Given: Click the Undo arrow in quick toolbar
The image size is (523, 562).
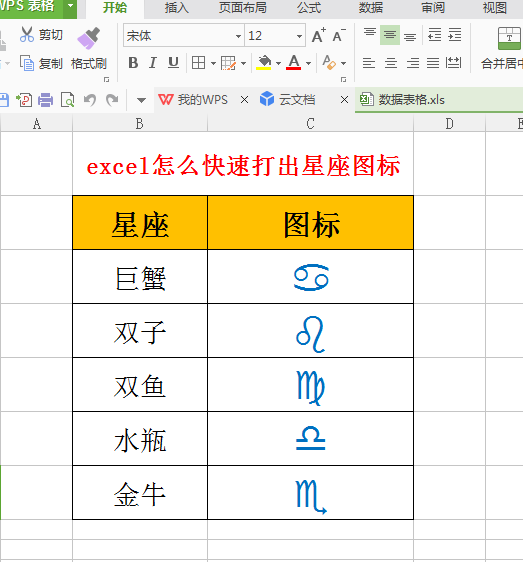Looking at the screenshot, I should tap(90, 100).
